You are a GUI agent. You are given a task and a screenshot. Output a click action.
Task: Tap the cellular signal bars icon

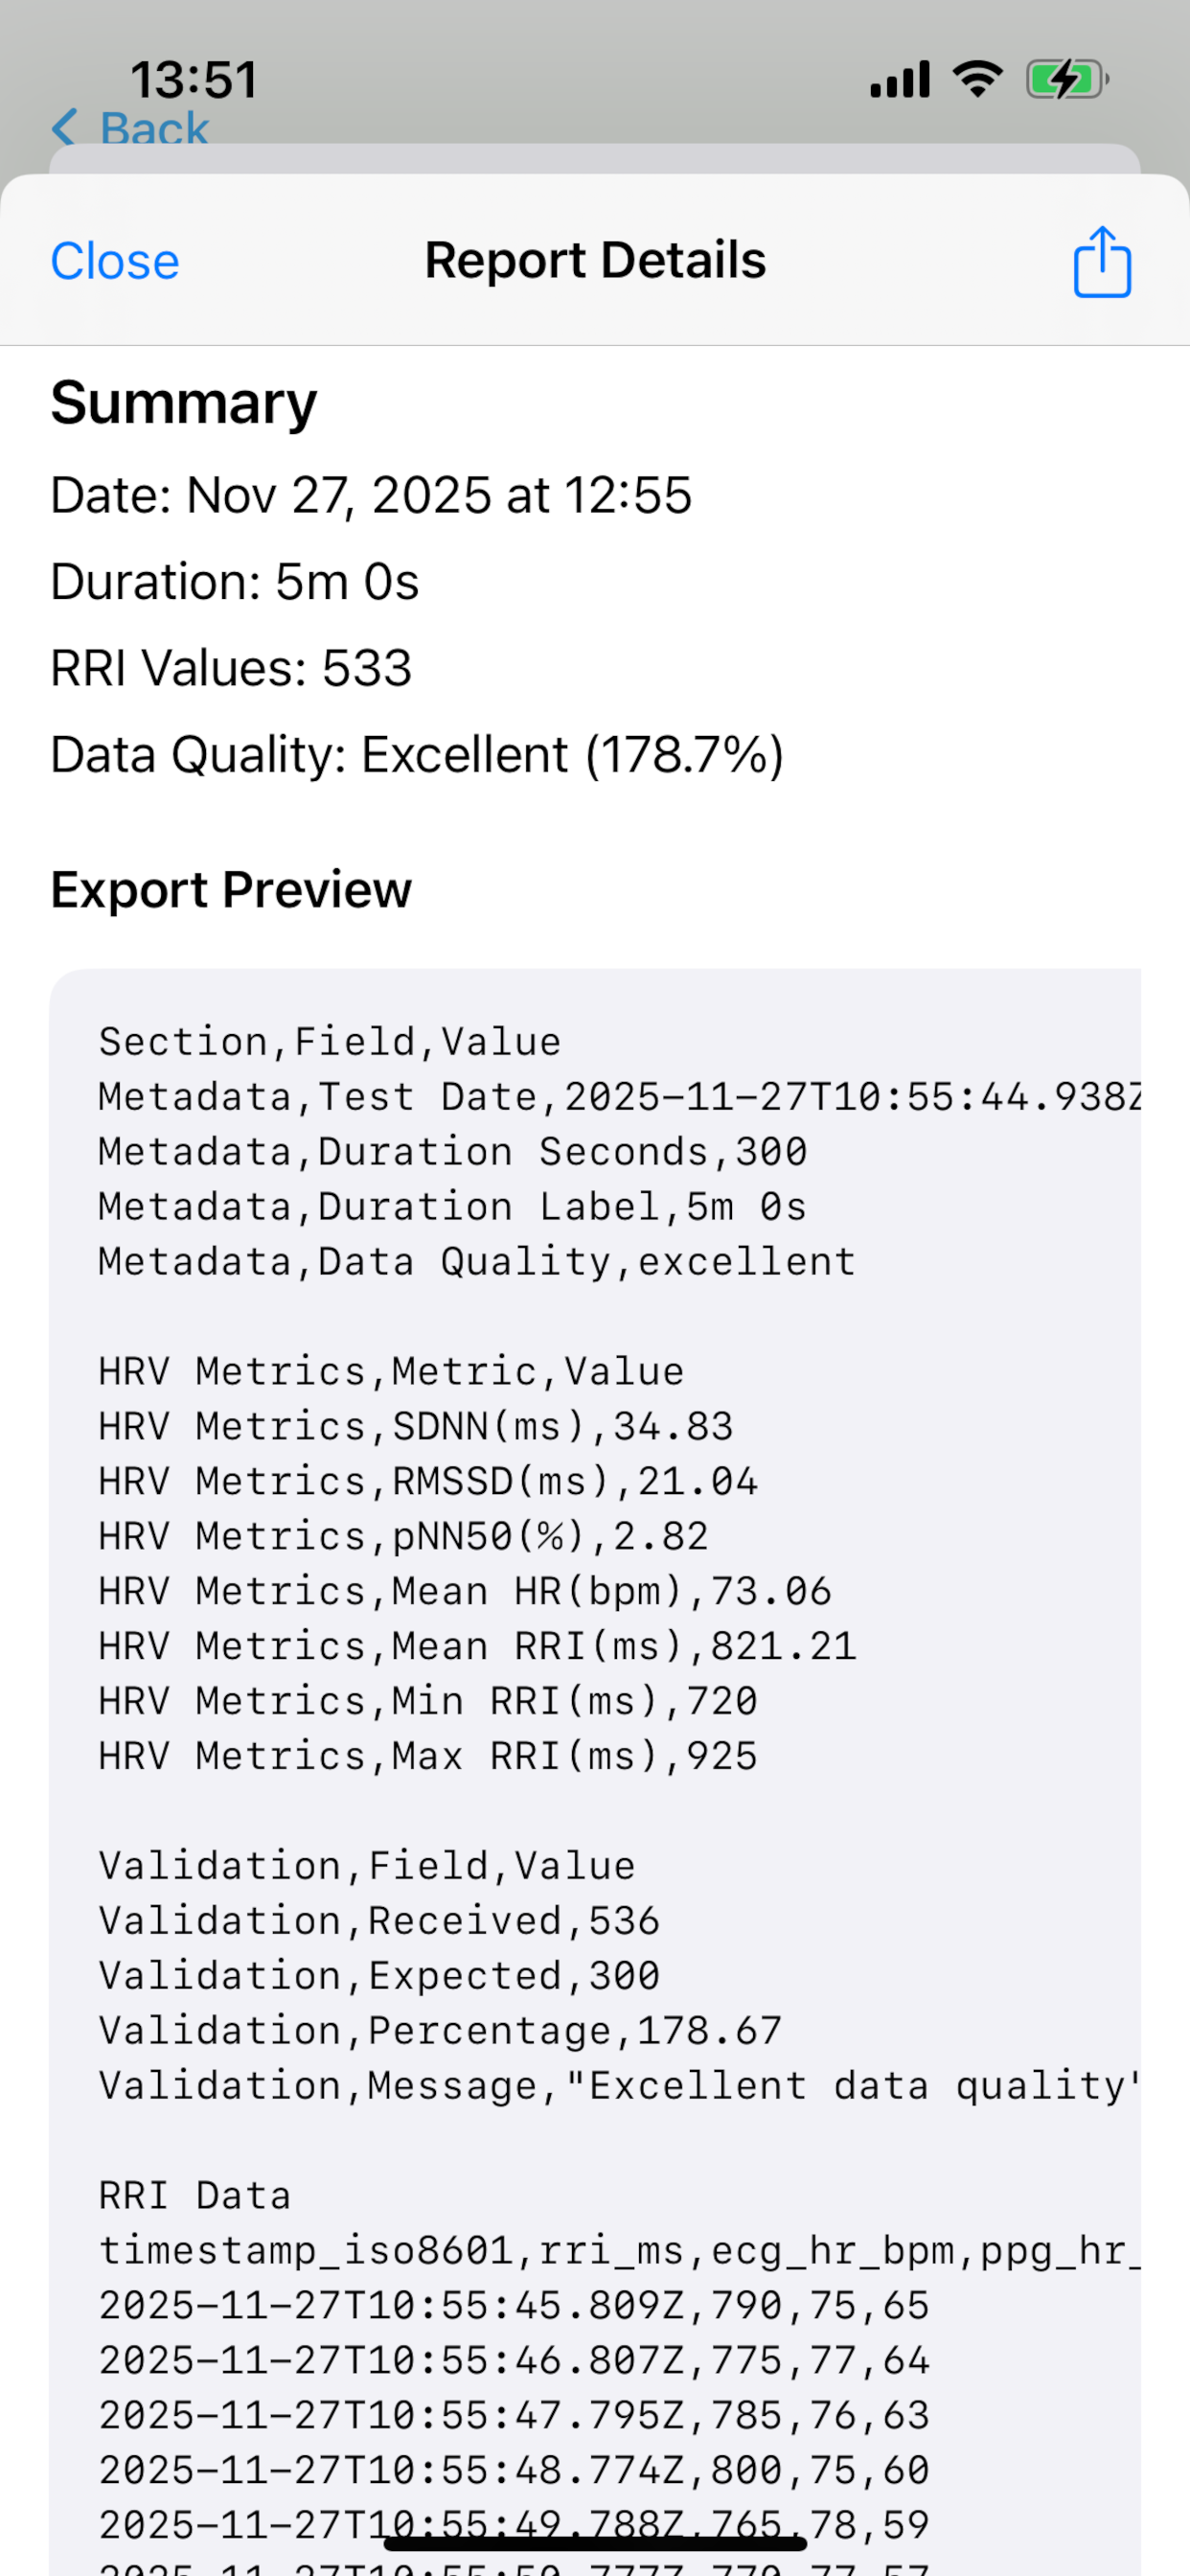tap(900, 79)
